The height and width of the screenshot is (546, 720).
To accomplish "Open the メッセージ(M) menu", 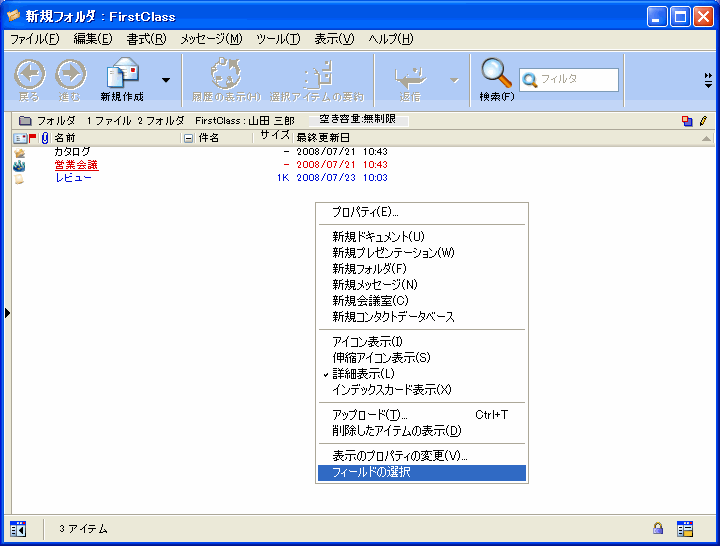I will 210,39.
